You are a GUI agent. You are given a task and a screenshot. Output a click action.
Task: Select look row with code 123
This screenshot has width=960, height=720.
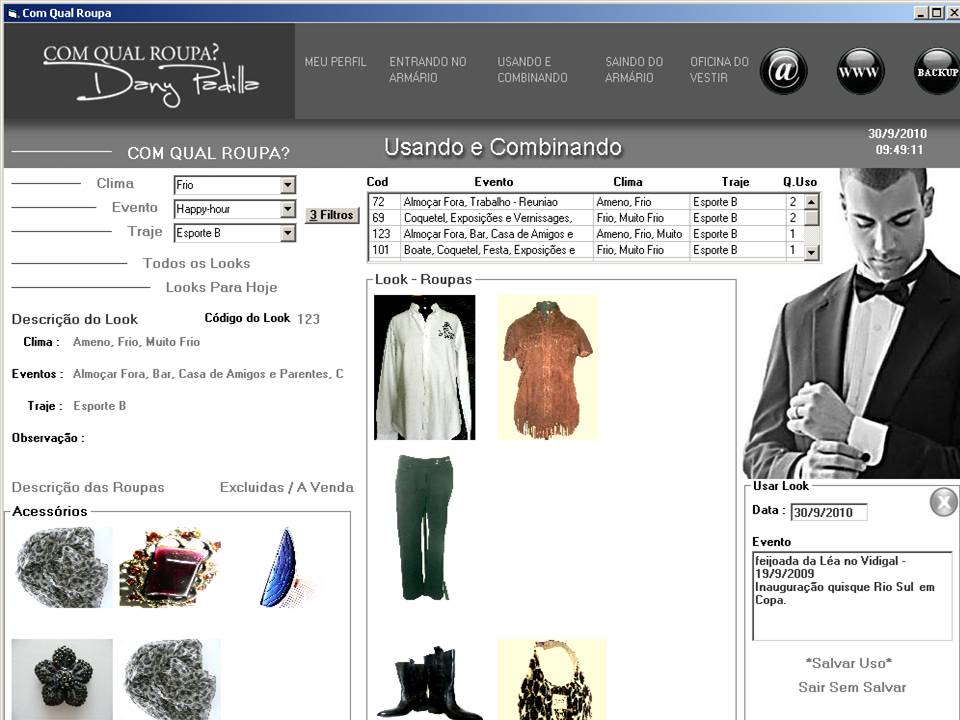[x=586, y=234]
